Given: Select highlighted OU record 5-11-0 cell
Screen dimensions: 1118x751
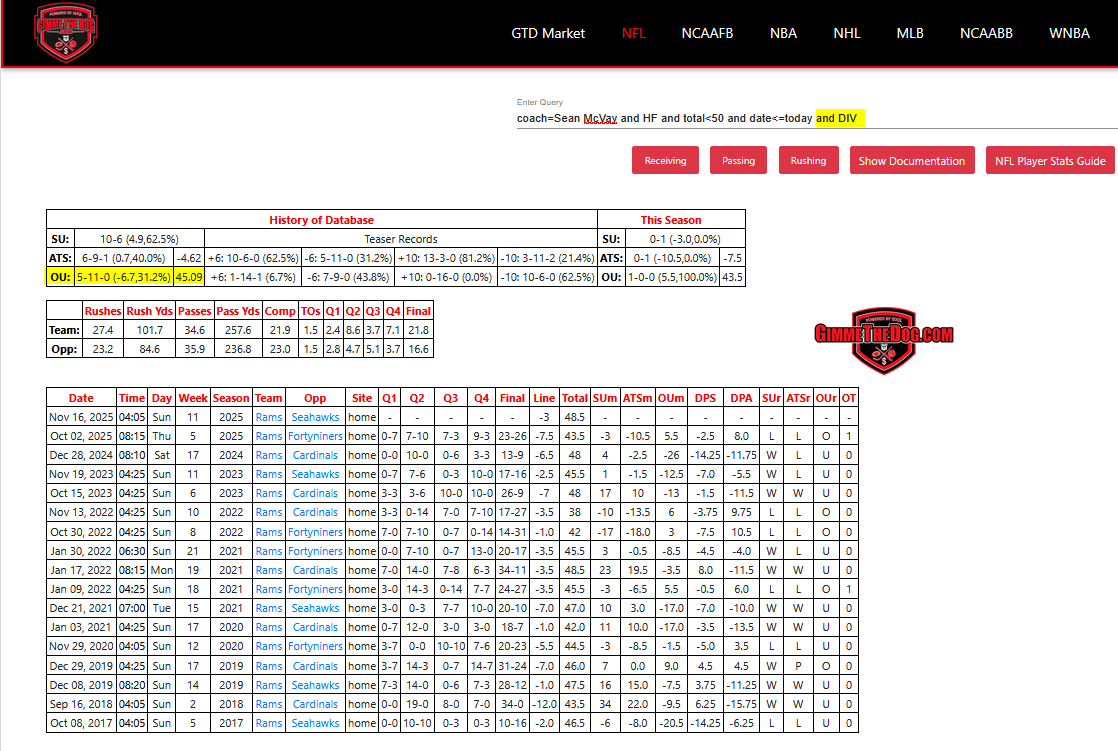Looking at the screenshot, I should [123, 277].
